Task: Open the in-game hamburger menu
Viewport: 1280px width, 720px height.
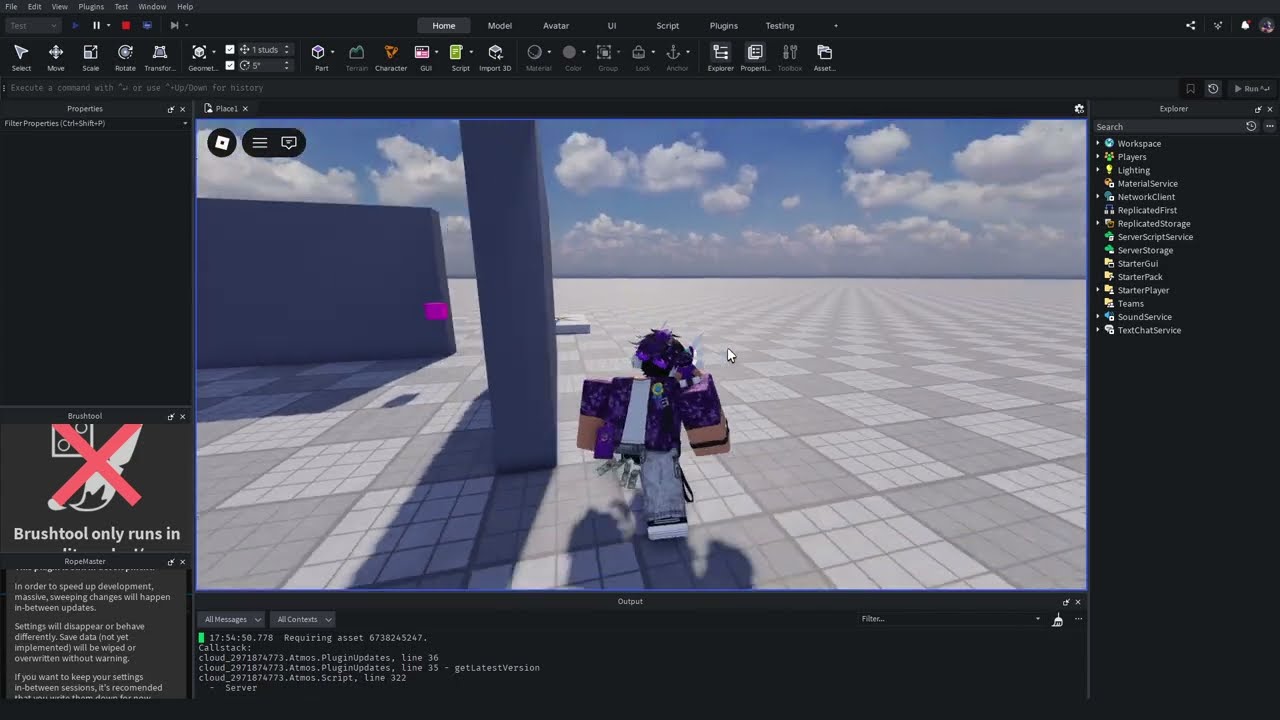Action: point(259,143)
